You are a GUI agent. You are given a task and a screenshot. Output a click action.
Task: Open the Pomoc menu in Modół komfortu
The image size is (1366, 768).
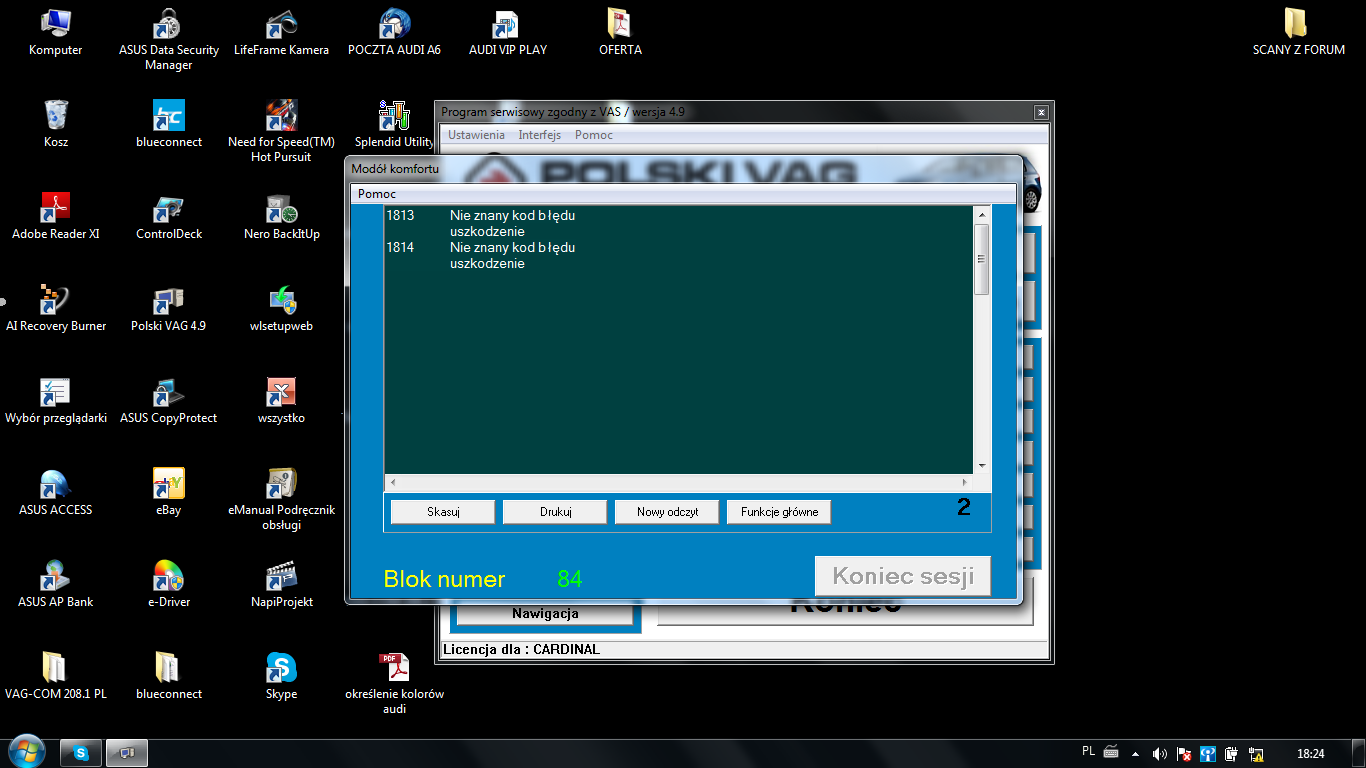click(x=377, y=193)
